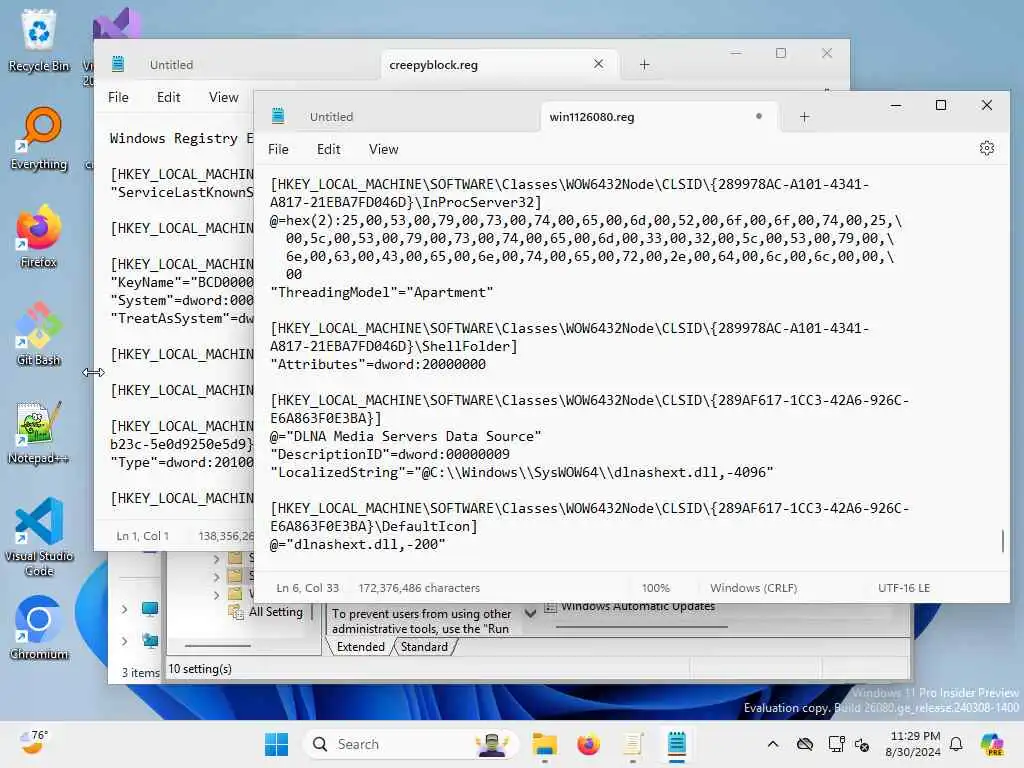Image resolution: width=1024 pixels, height=768 pixels.
Task: Click the network display icon in system tray
Action: pyautogui.click(x=836, y=744)
